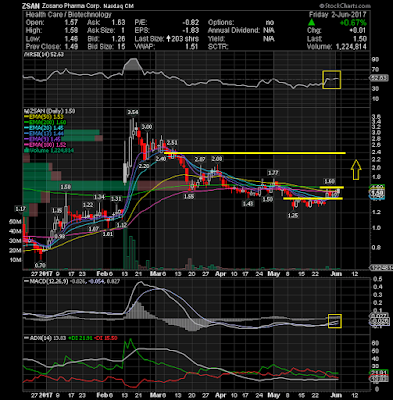Click the 3.56 price peak label

coord(132,112)
